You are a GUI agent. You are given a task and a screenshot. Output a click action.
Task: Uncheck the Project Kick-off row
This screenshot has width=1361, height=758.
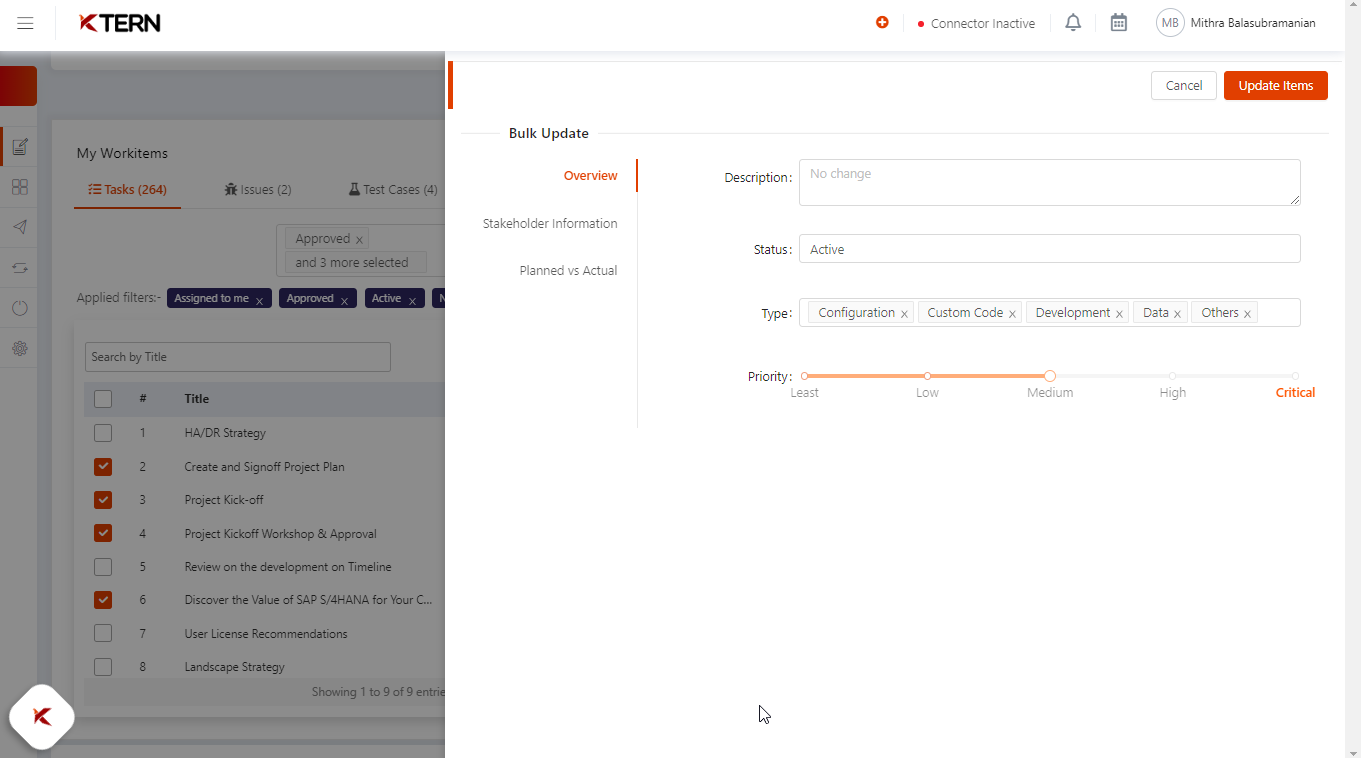[103, 500]
